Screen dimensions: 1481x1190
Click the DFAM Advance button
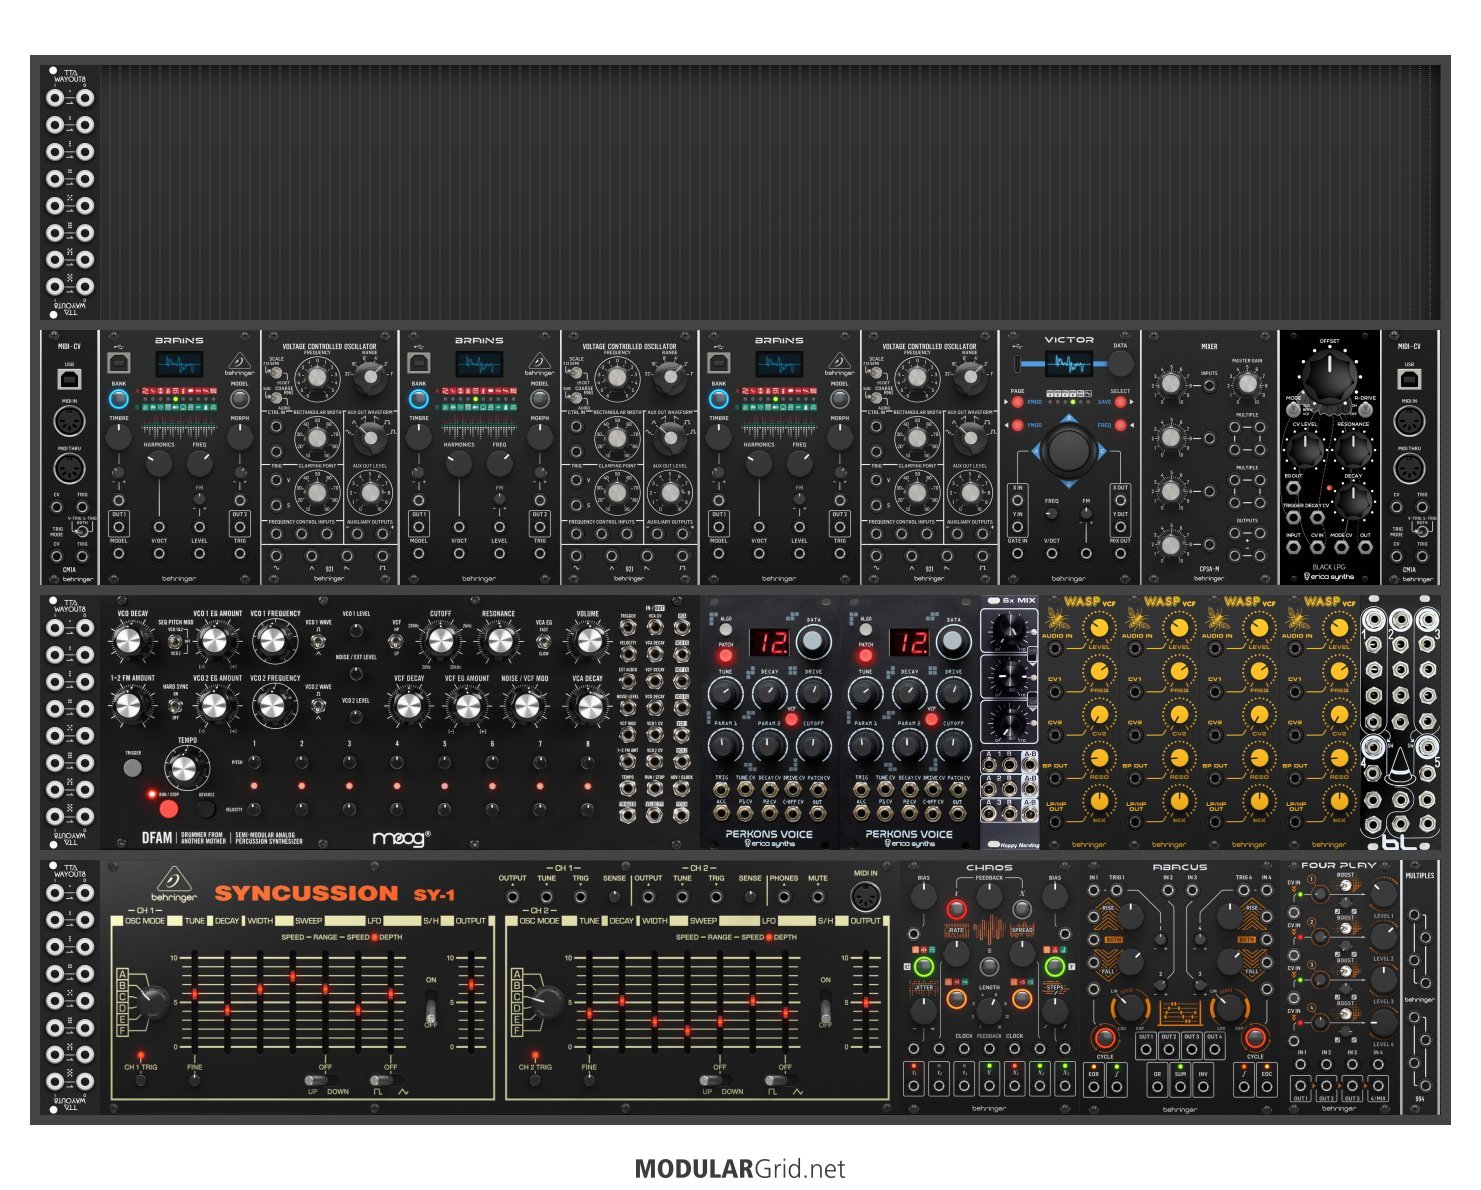[206, 808]
